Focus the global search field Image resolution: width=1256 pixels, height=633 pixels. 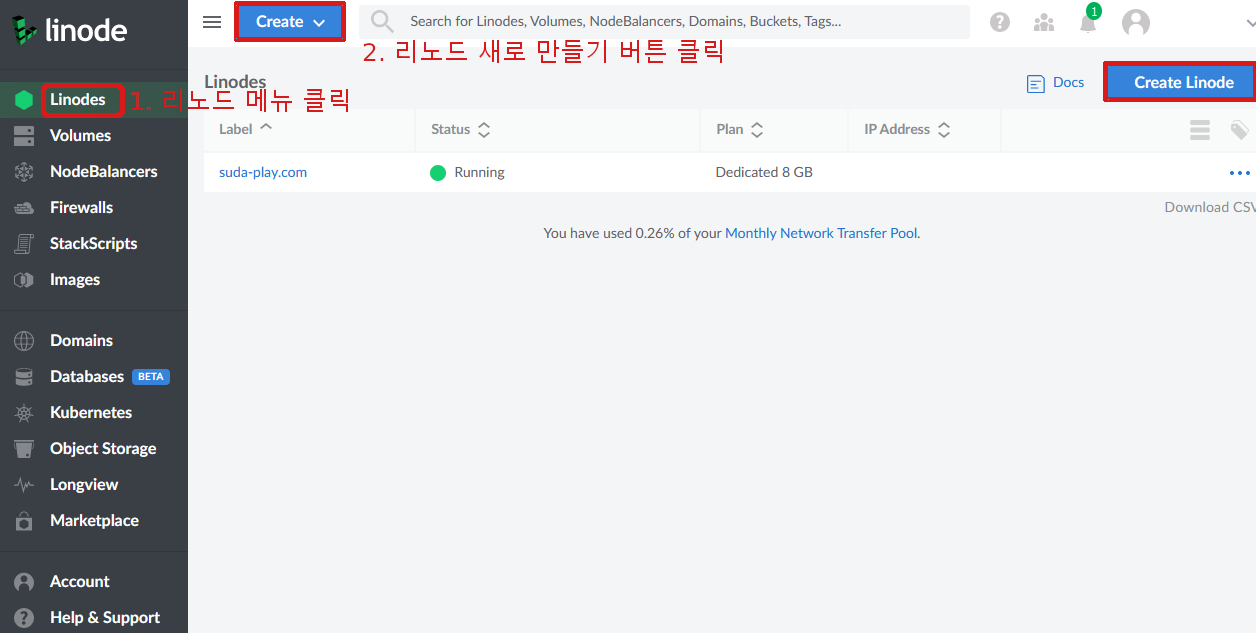click(664, 22)
